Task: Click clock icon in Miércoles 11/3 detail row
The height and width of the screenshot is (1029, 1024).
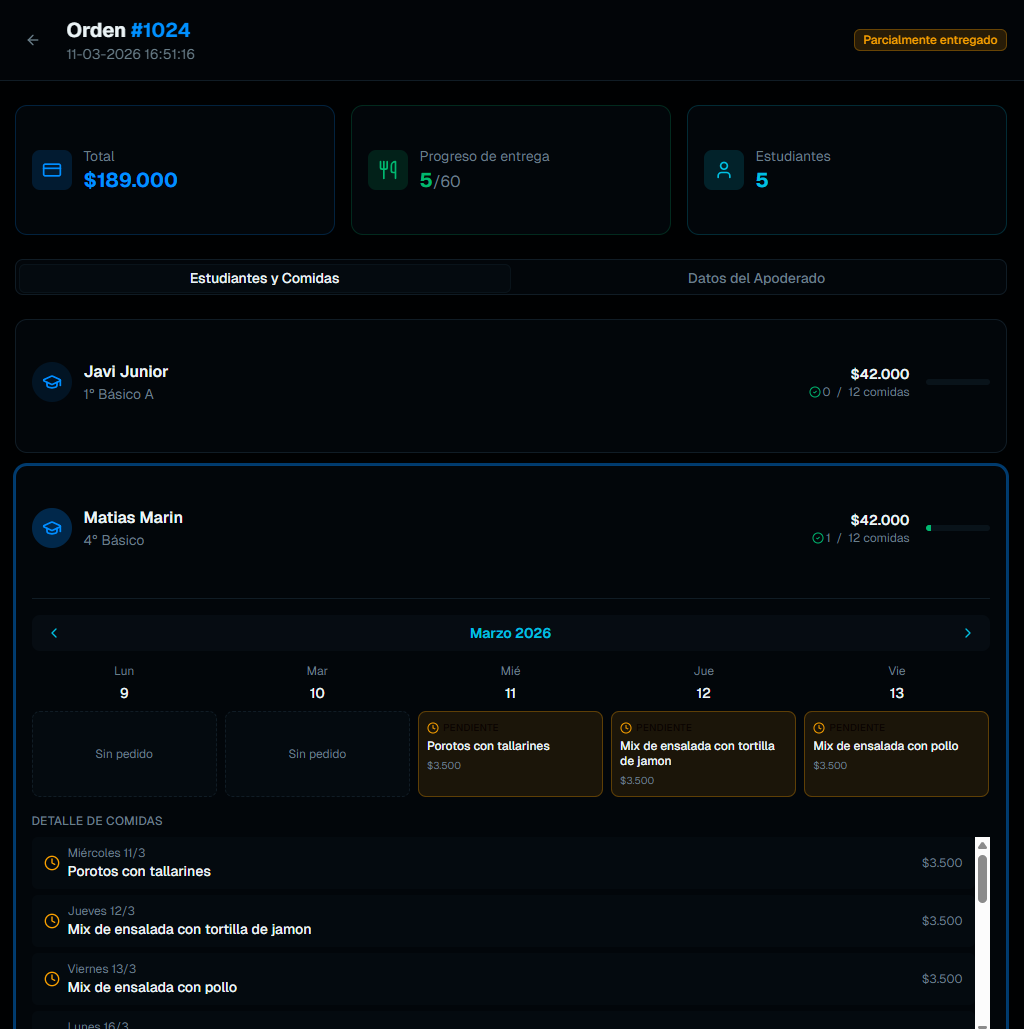Action: coord(52,863)
